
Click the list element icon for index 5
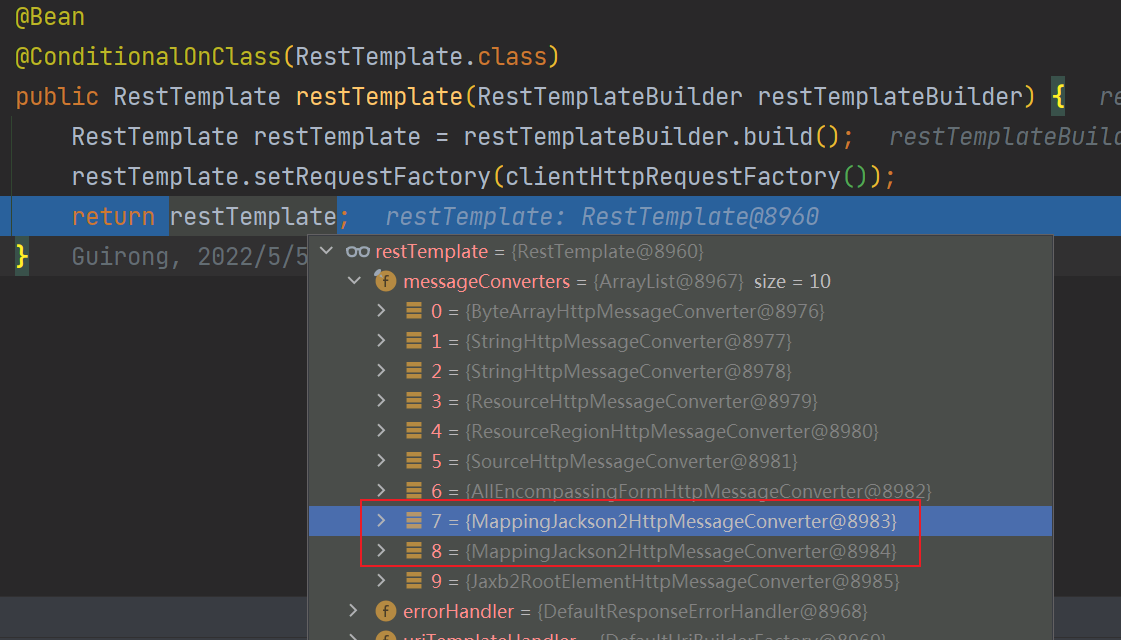(414, 461)
